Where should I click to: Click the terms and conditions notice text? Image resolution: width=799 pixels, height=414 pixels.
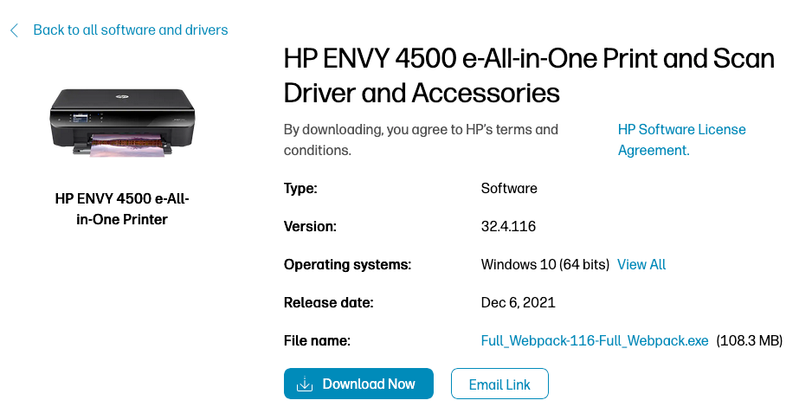pos(420,140)
